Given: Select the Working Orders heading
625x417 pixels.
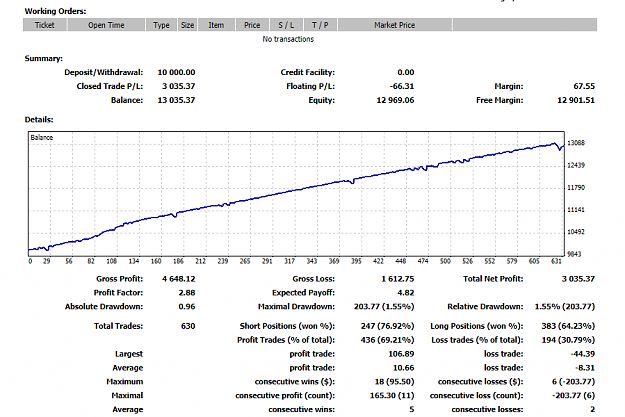Looking at the screenshot, I should [55, 11].
